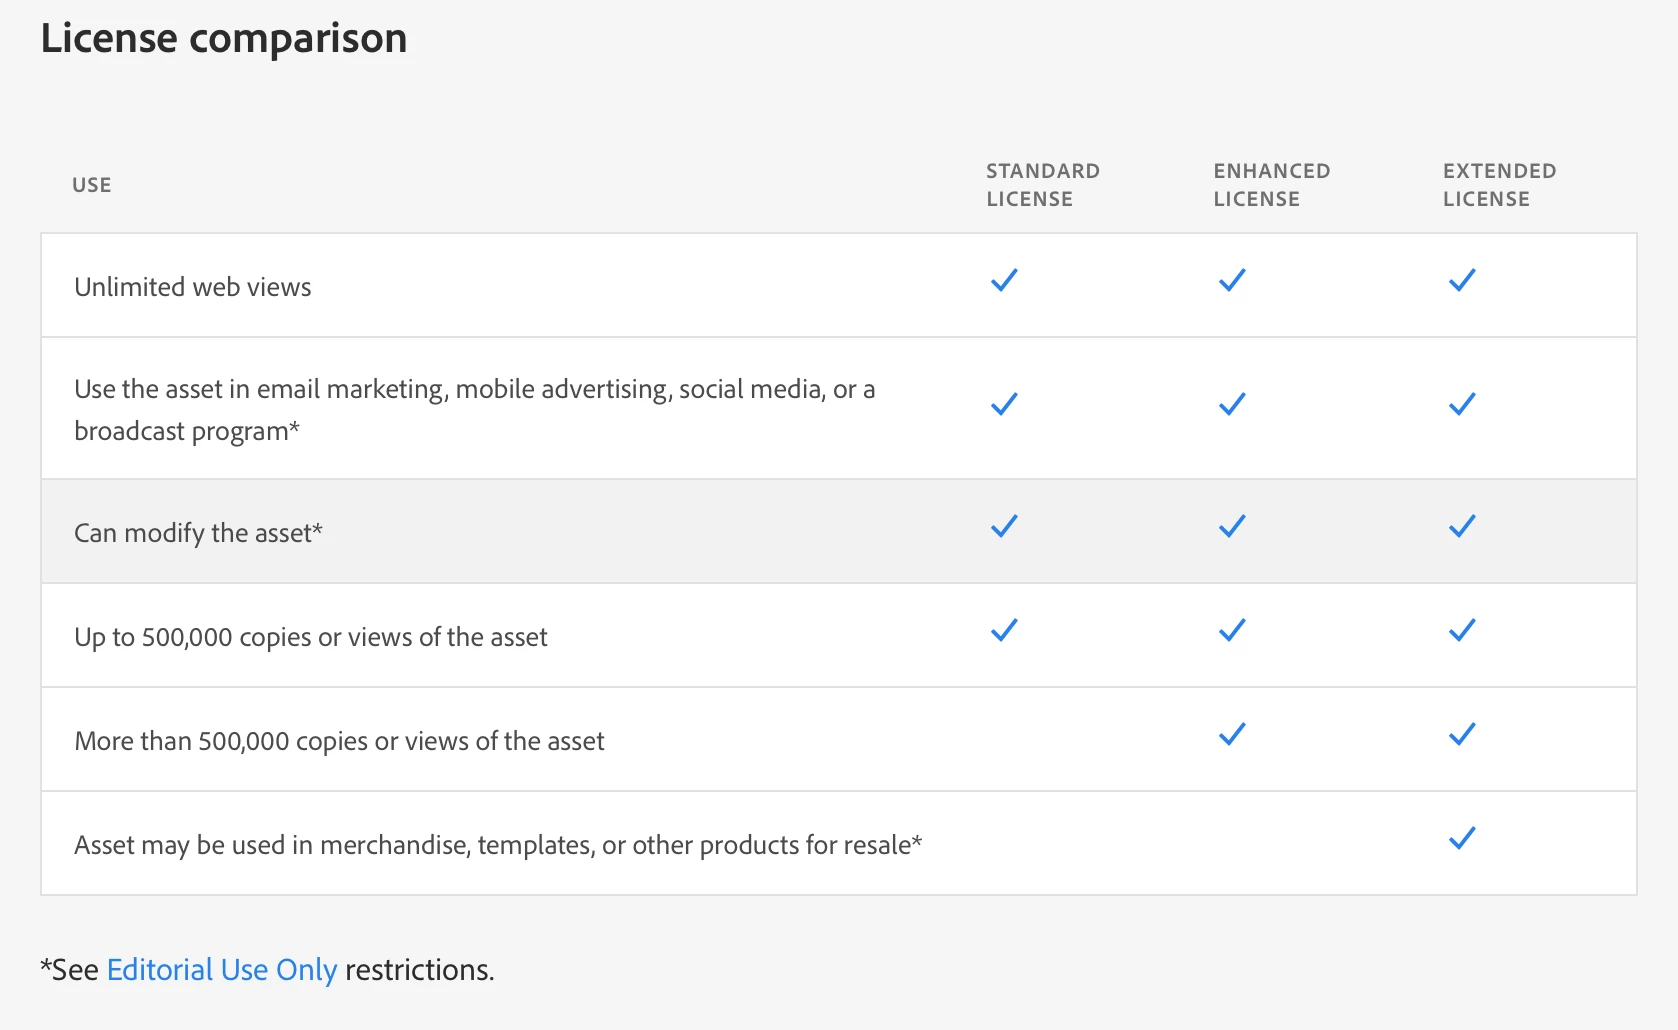Click Standard checkmark in email marketing row
Screen dimensions: 1678x1030
tap(1004, 405)
